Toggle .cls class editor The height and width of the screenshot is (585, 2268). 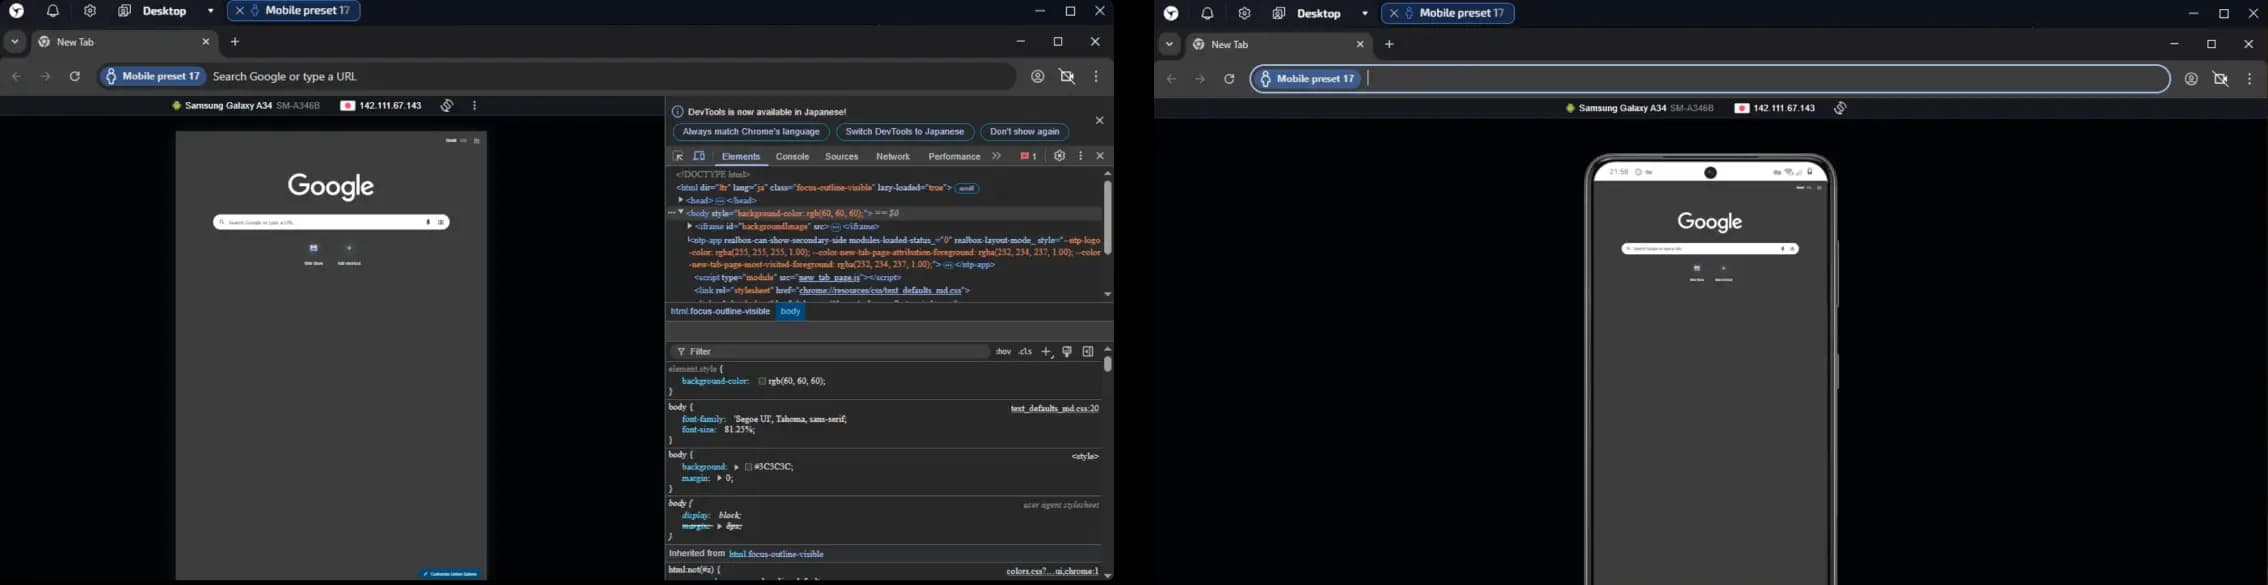pyautogui.click(x=1026, y=352)
